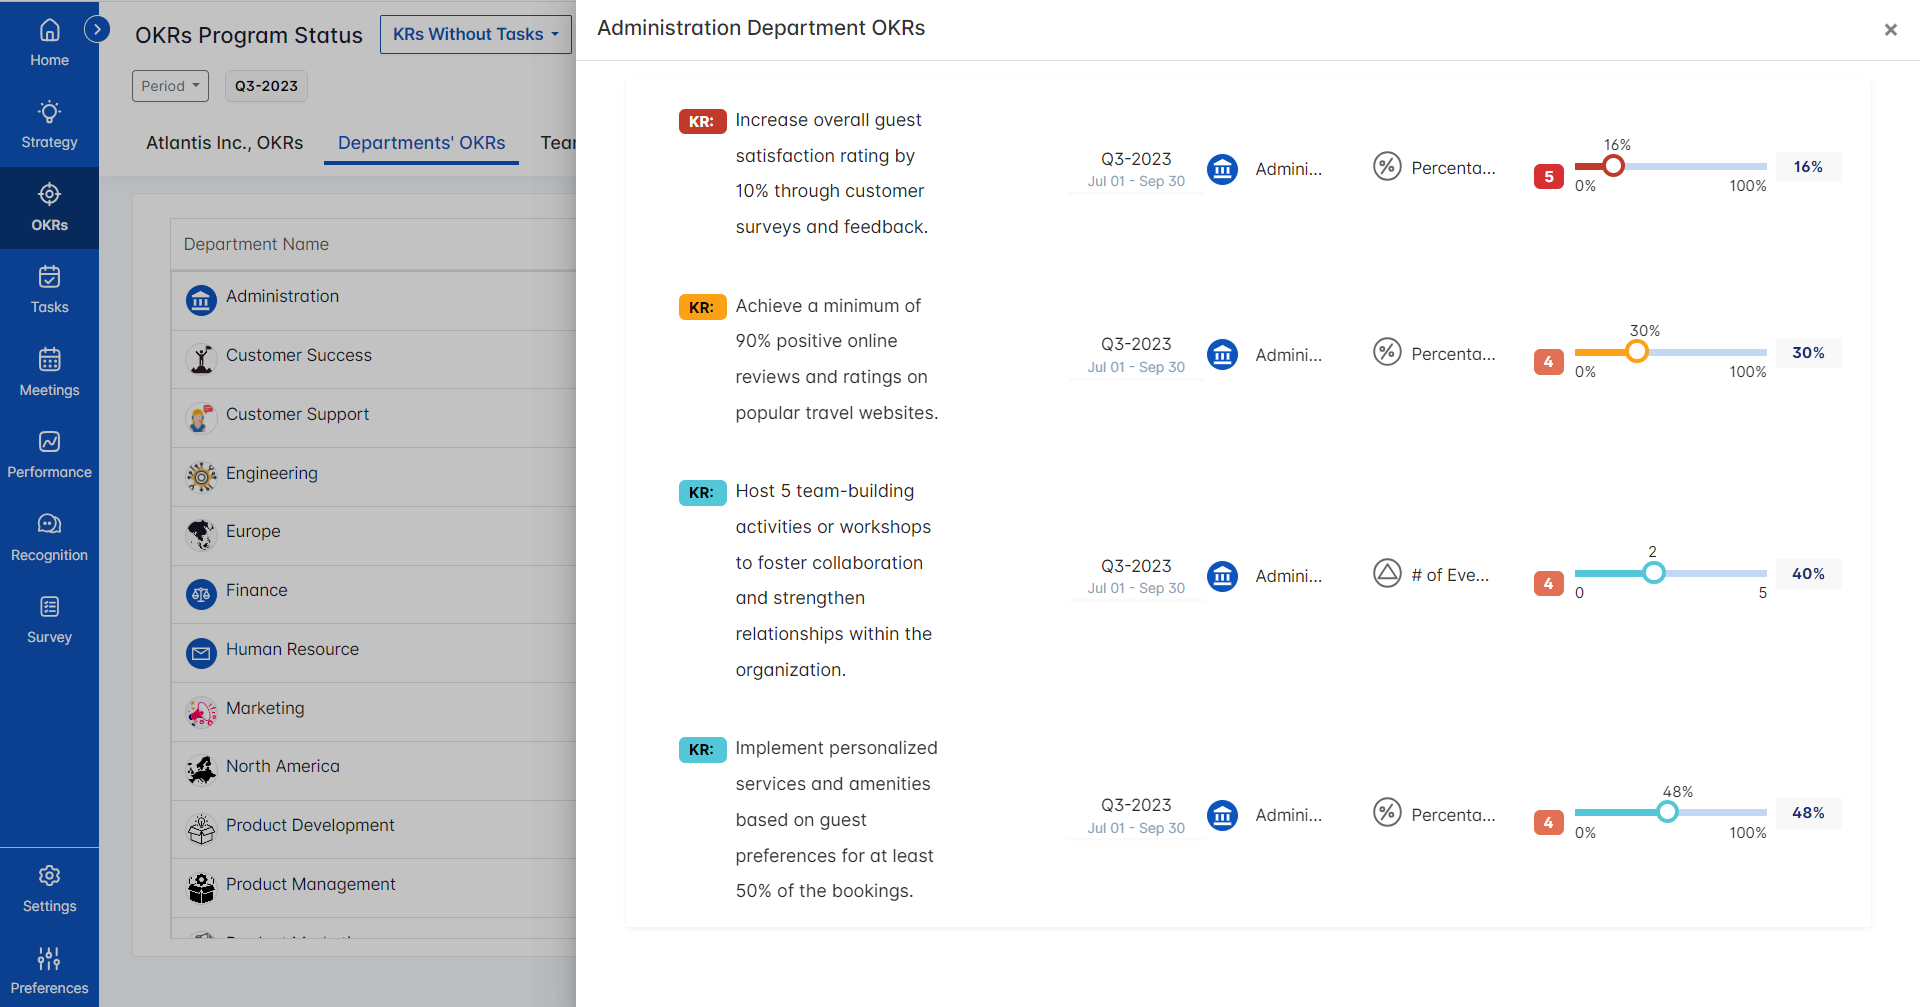Open the Customer Success department row
Viewport: 1920px width, 1007px height.
point(298,356)
